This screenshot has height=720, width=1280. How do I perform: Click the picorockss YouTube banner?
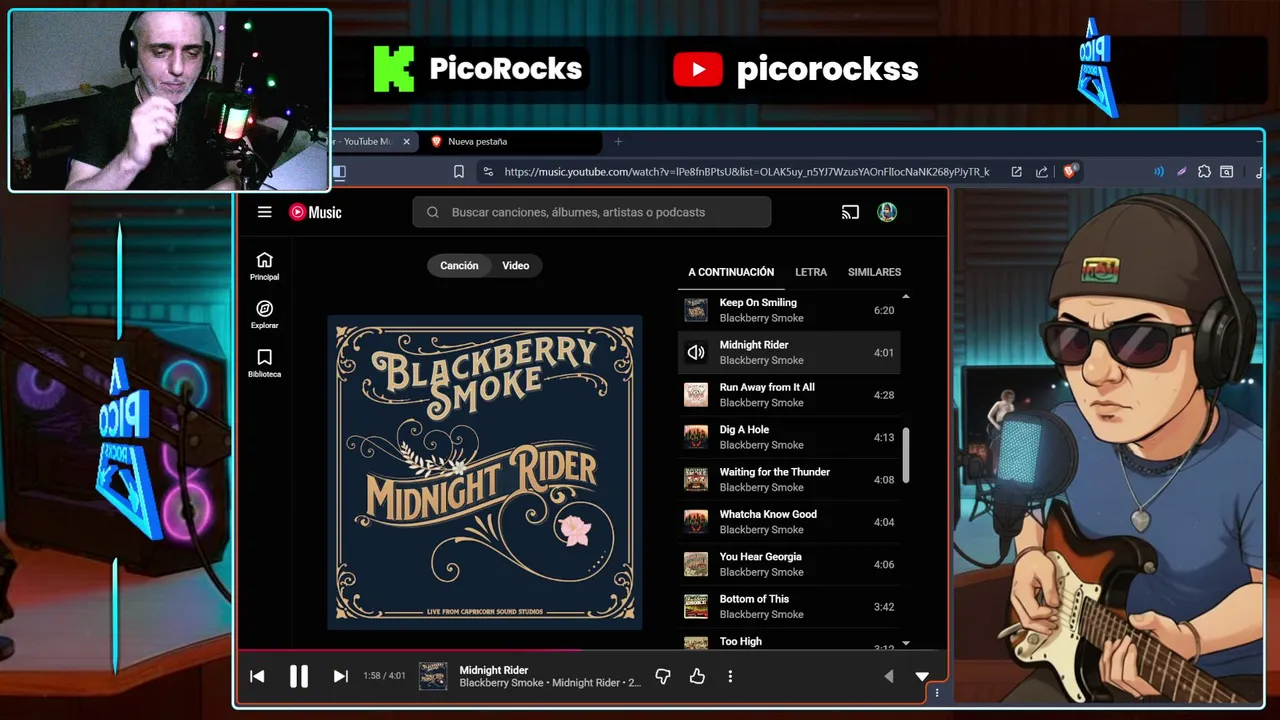click(x=795, y=69)
